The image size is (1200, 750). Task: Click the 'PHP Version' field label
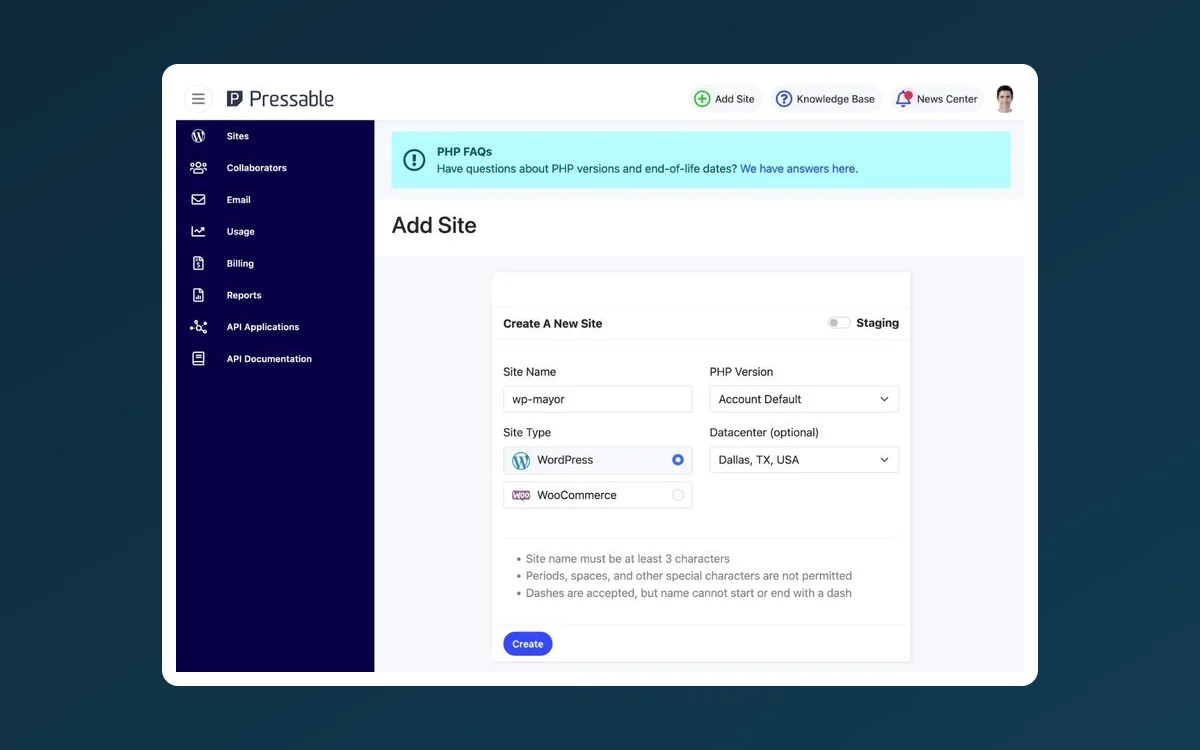coord(742,372)
